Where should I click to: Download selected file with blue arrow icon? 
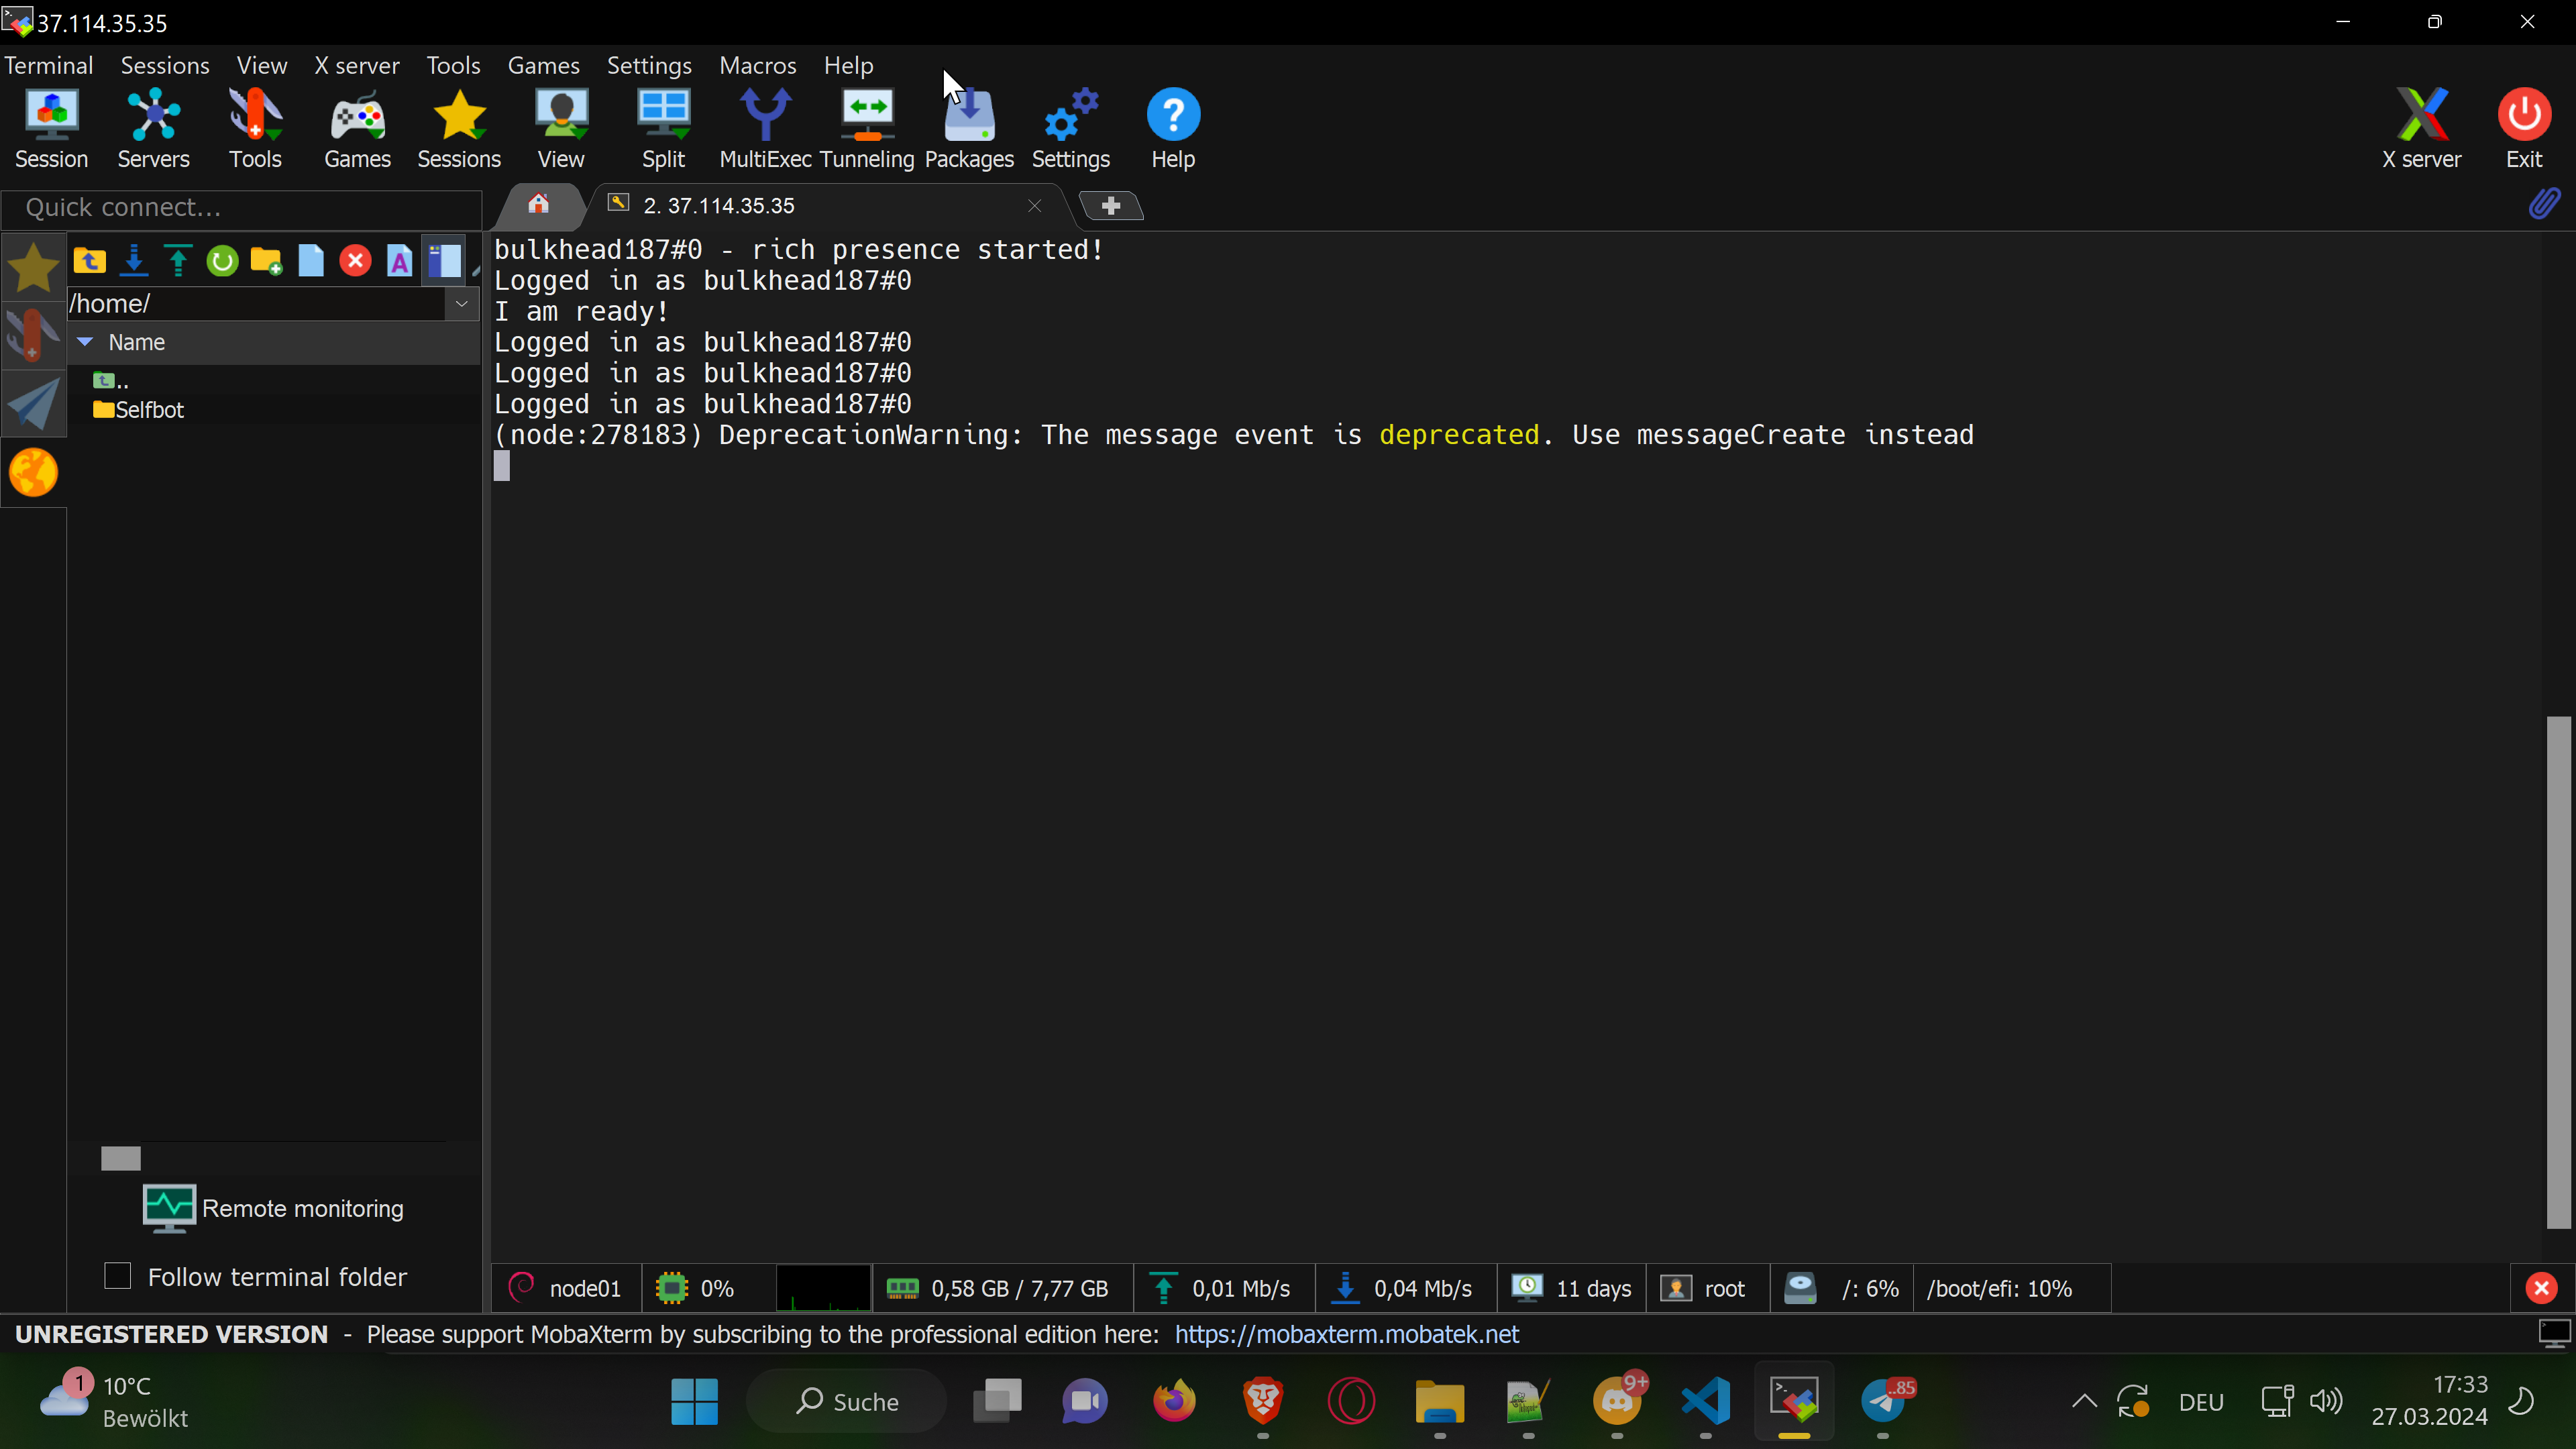(x=134, y=262)
